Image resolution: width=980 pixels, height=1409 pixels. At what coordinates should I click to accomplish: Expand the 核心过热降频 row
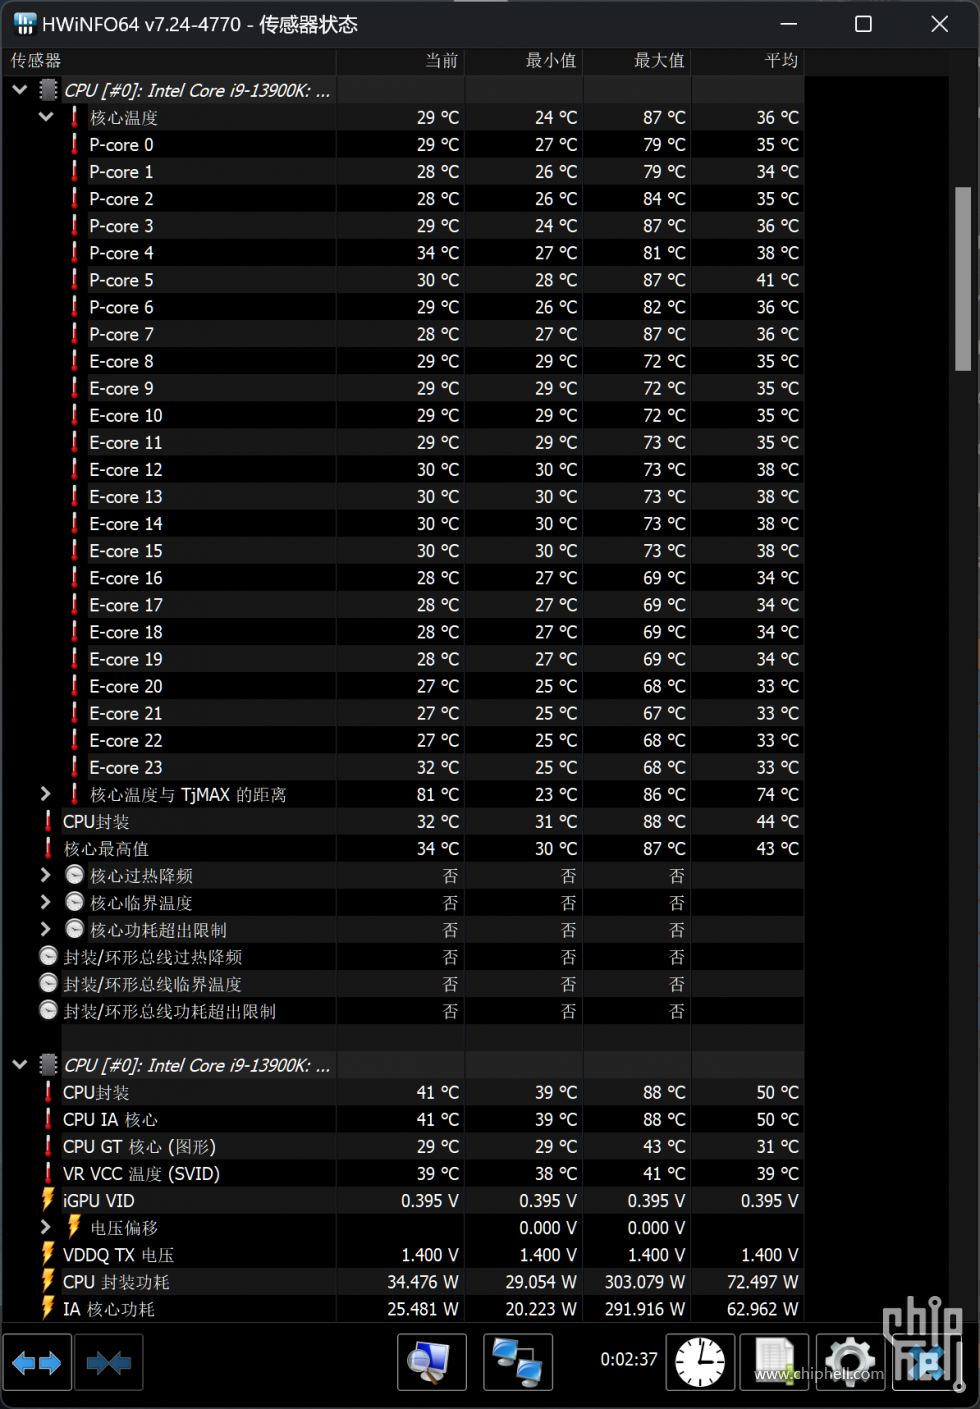[x=46, y=875]
